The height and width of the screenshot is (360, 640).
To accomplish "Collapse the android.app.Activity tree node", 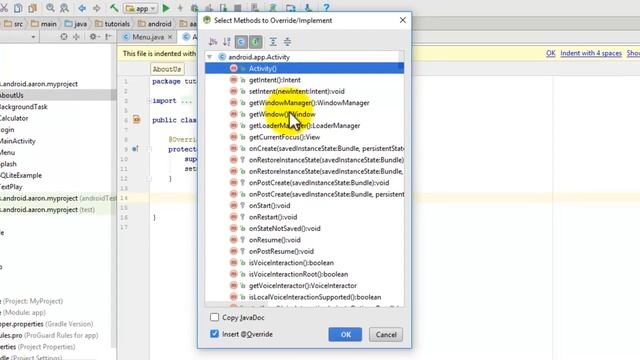I will (210, 57).
